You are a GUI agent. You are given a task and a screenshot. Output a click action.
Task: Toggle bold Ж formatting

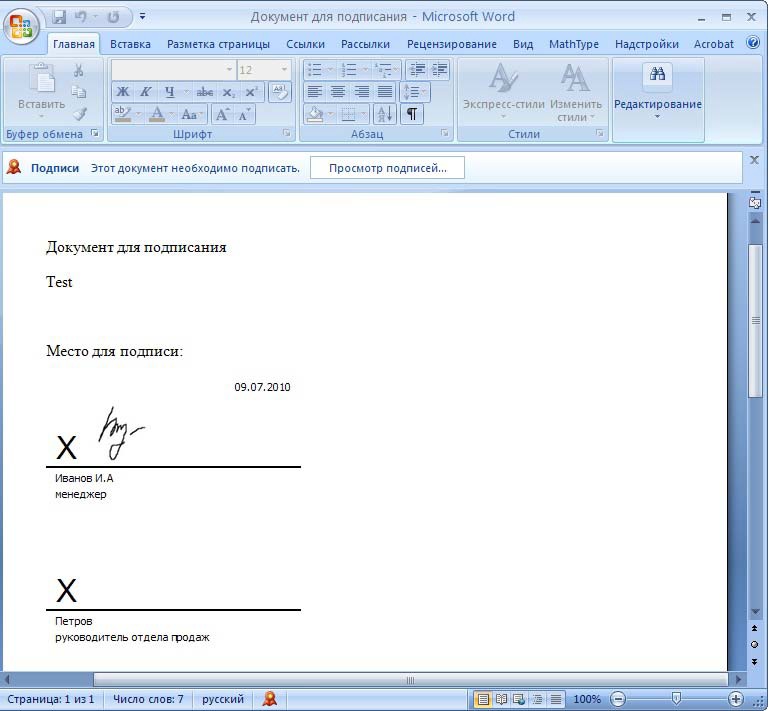point(123,92)
